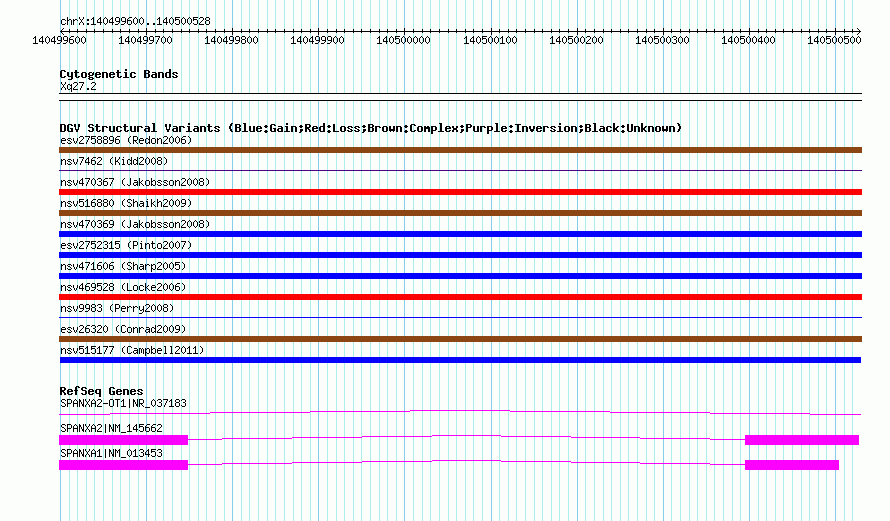Screen dimensions: 890x521
Task: Click the DGV Structural Variants track heading
Action: [371, 128]
